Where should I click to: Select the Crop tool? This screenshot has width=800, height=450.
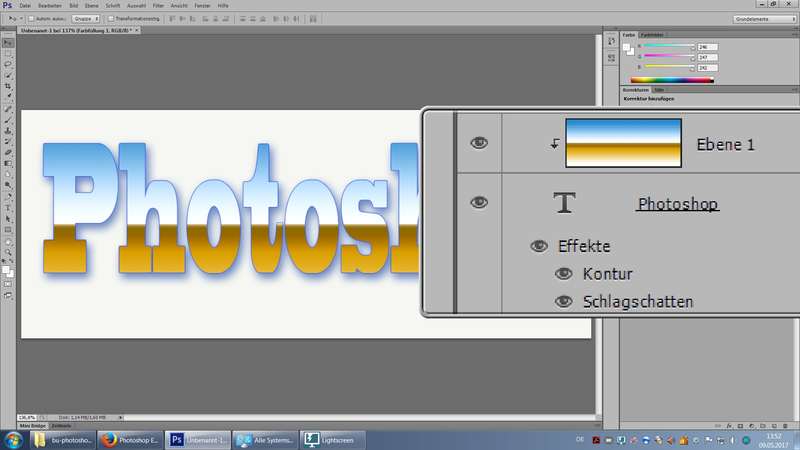click(8, 86)
